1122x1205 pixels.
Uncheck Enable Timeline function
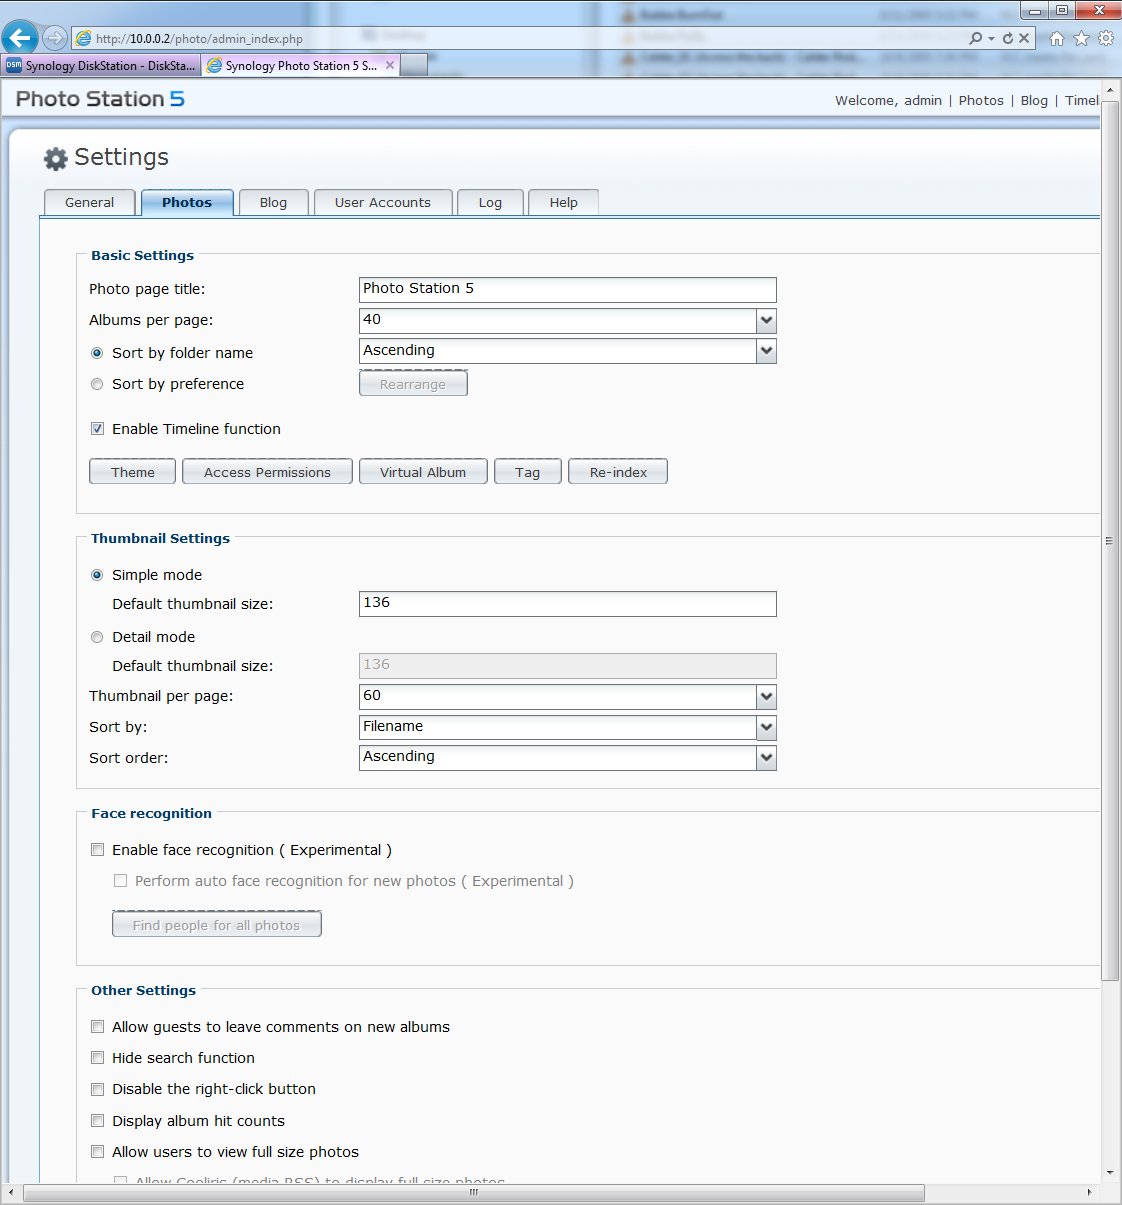(97, 429)
